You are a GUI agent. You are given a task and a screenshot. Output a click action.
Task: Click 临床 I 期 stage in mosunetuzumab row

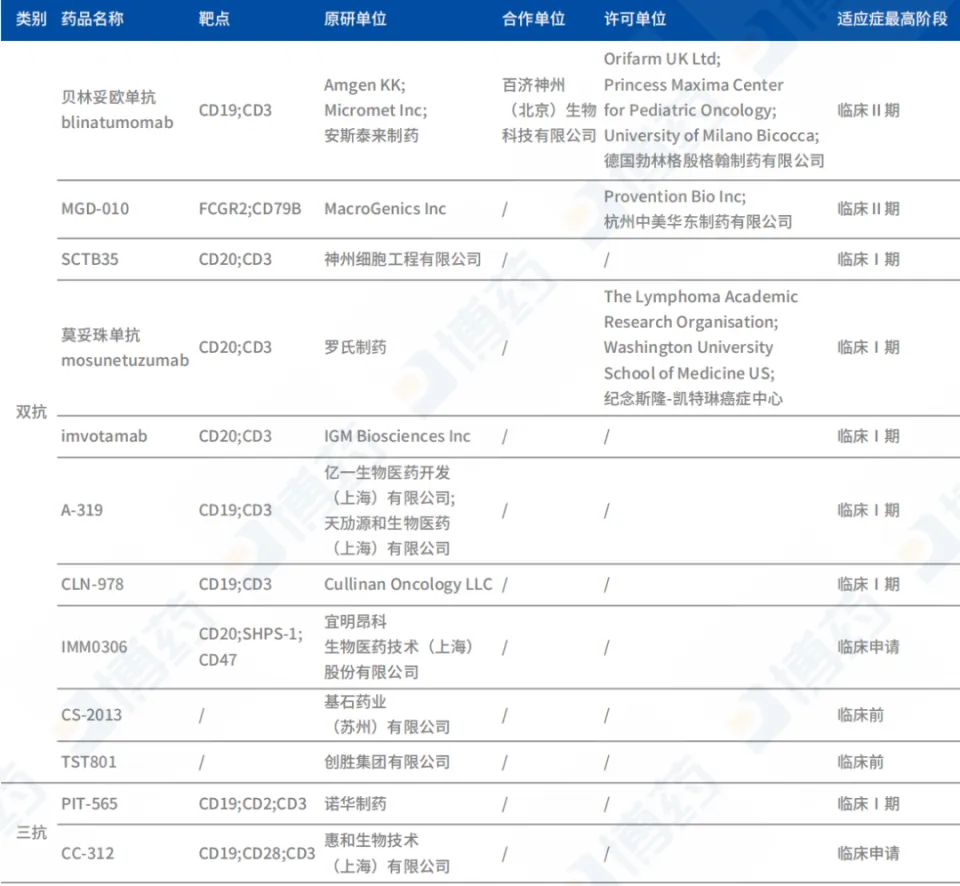point(868,347)
